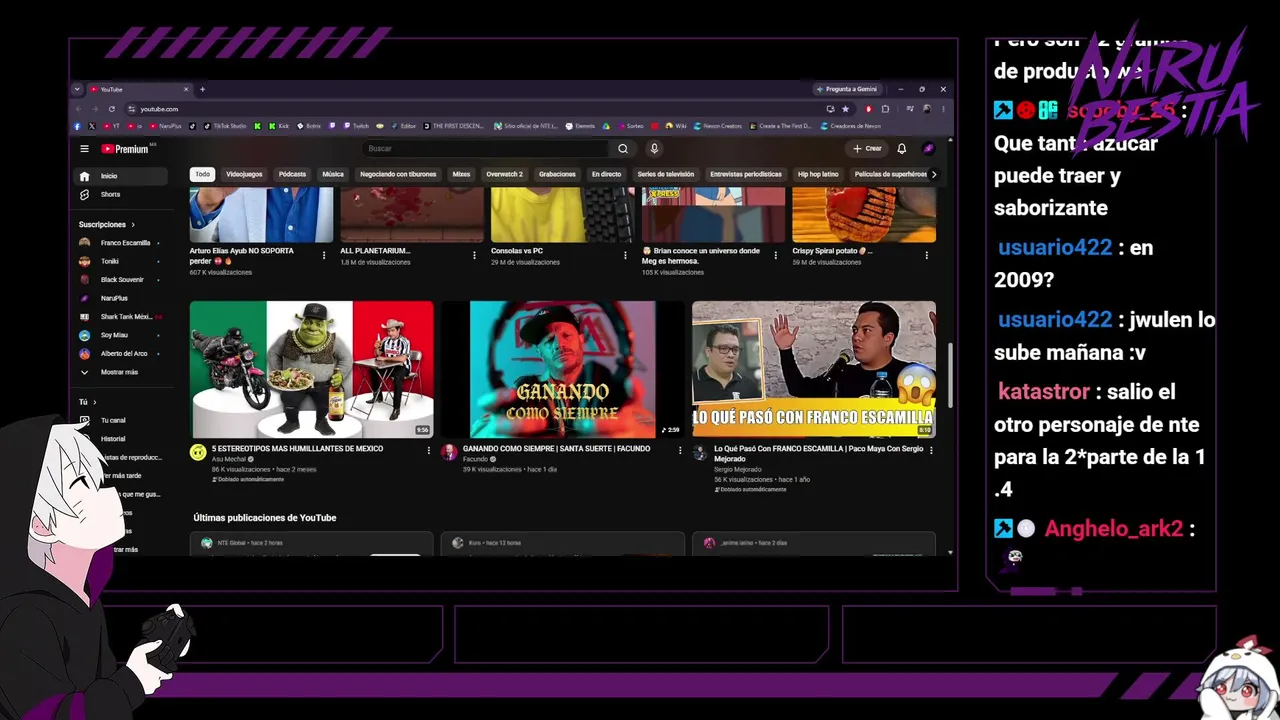Reload the page in the browser
Screen dimensions: 1280x720
pos(111,109)
